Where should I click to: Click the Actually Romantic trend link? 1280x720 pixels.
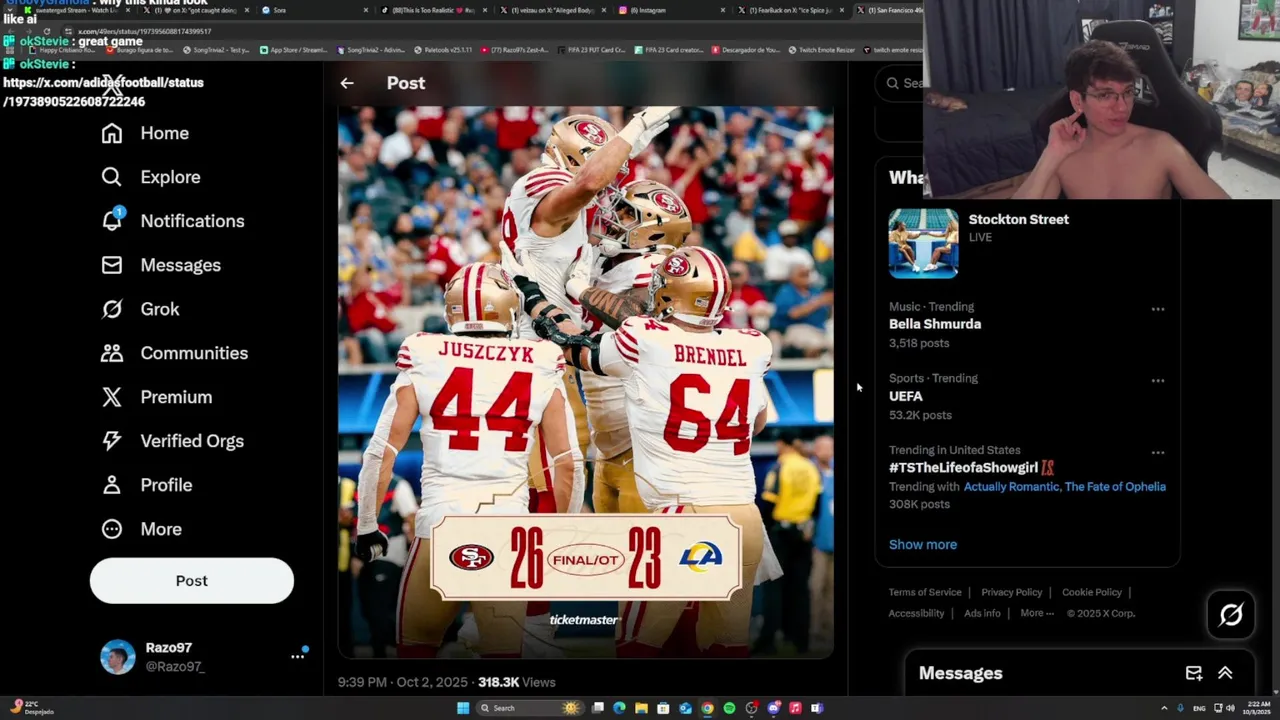[1010, 487]
